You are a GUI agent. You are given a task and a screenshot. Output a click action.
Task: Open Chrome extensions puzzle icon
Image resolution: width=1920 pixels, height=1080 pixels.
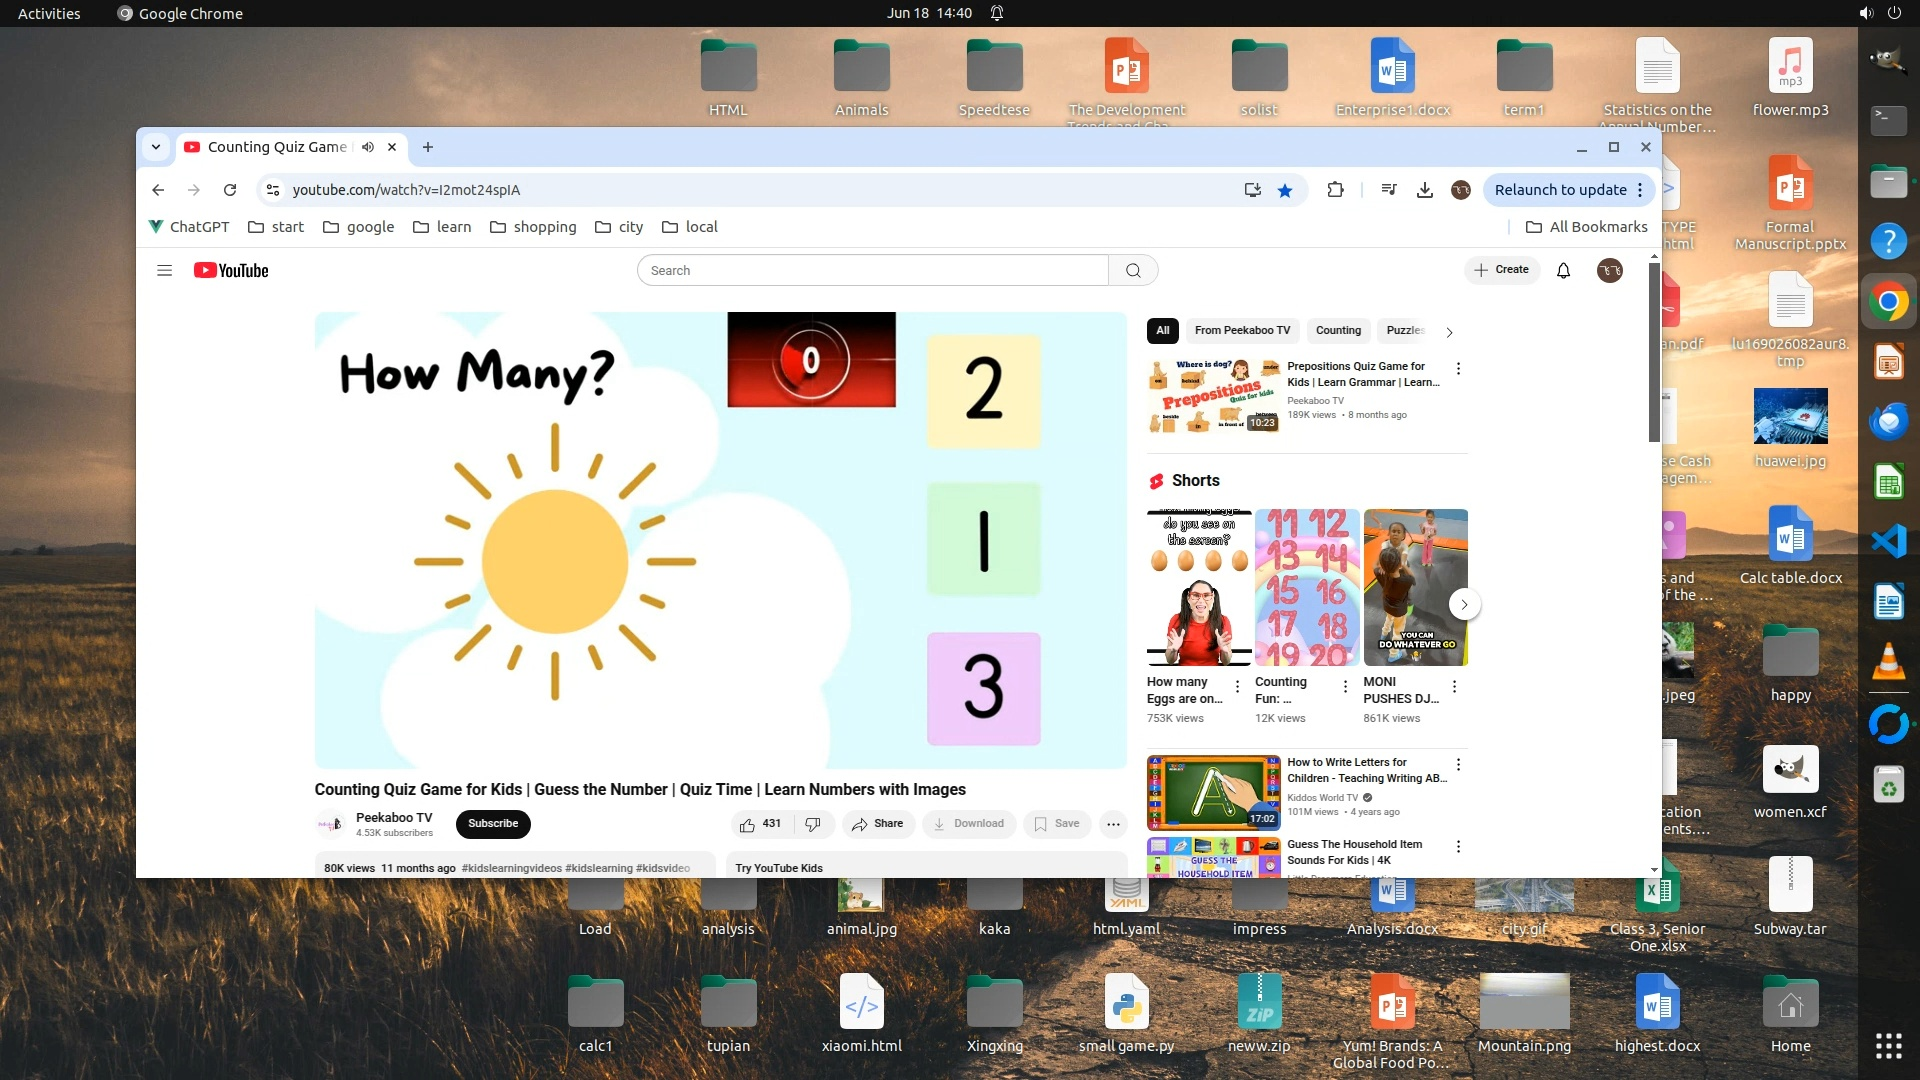tap(1335, 190)
